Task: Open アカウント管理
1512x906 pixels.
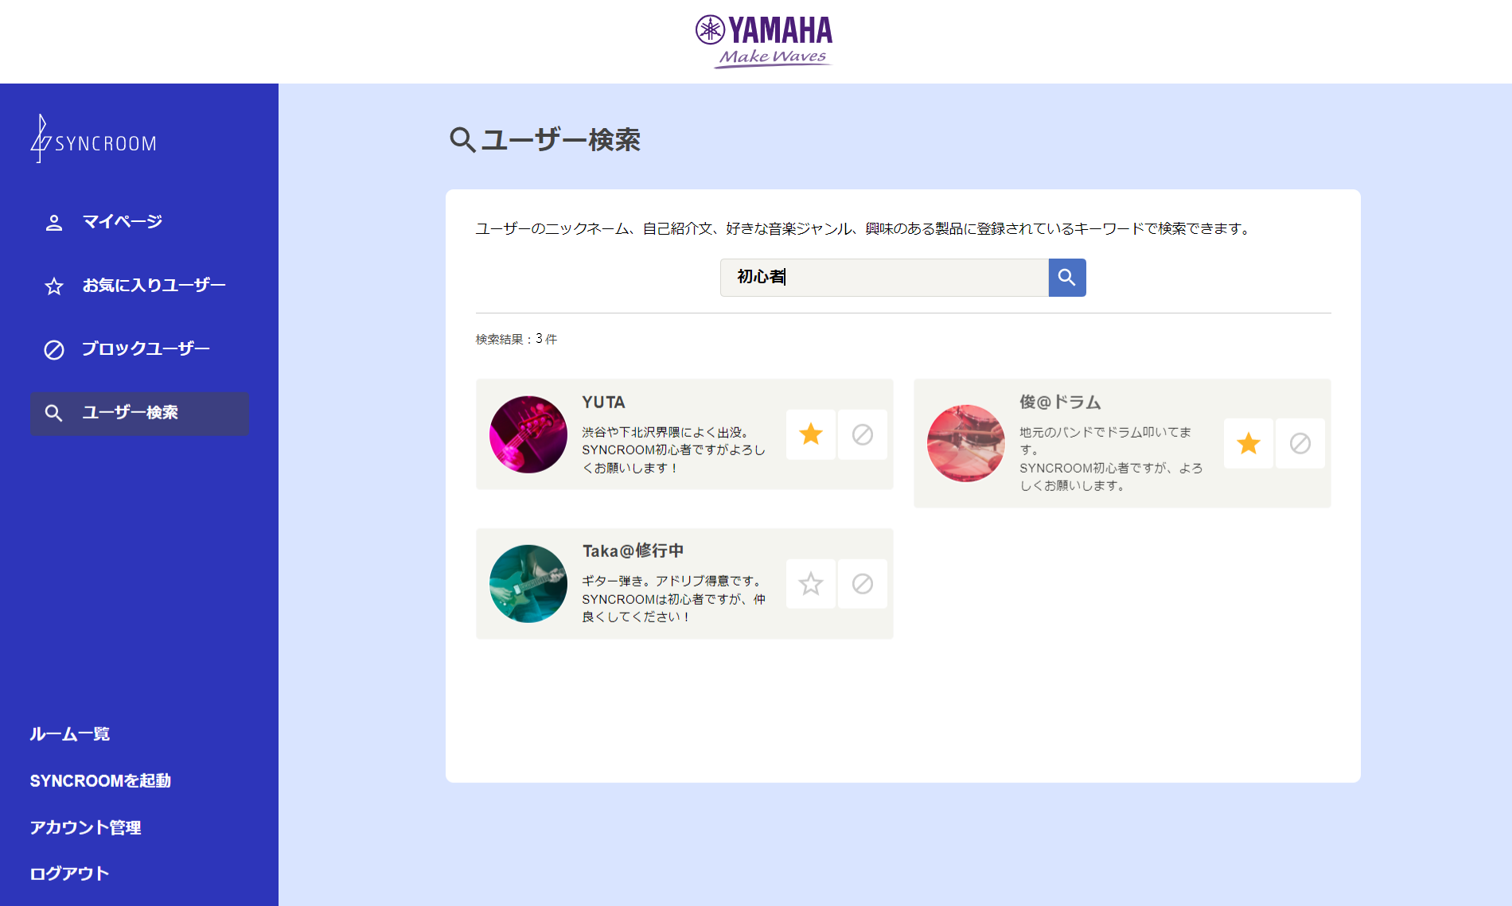Action: 86,828
